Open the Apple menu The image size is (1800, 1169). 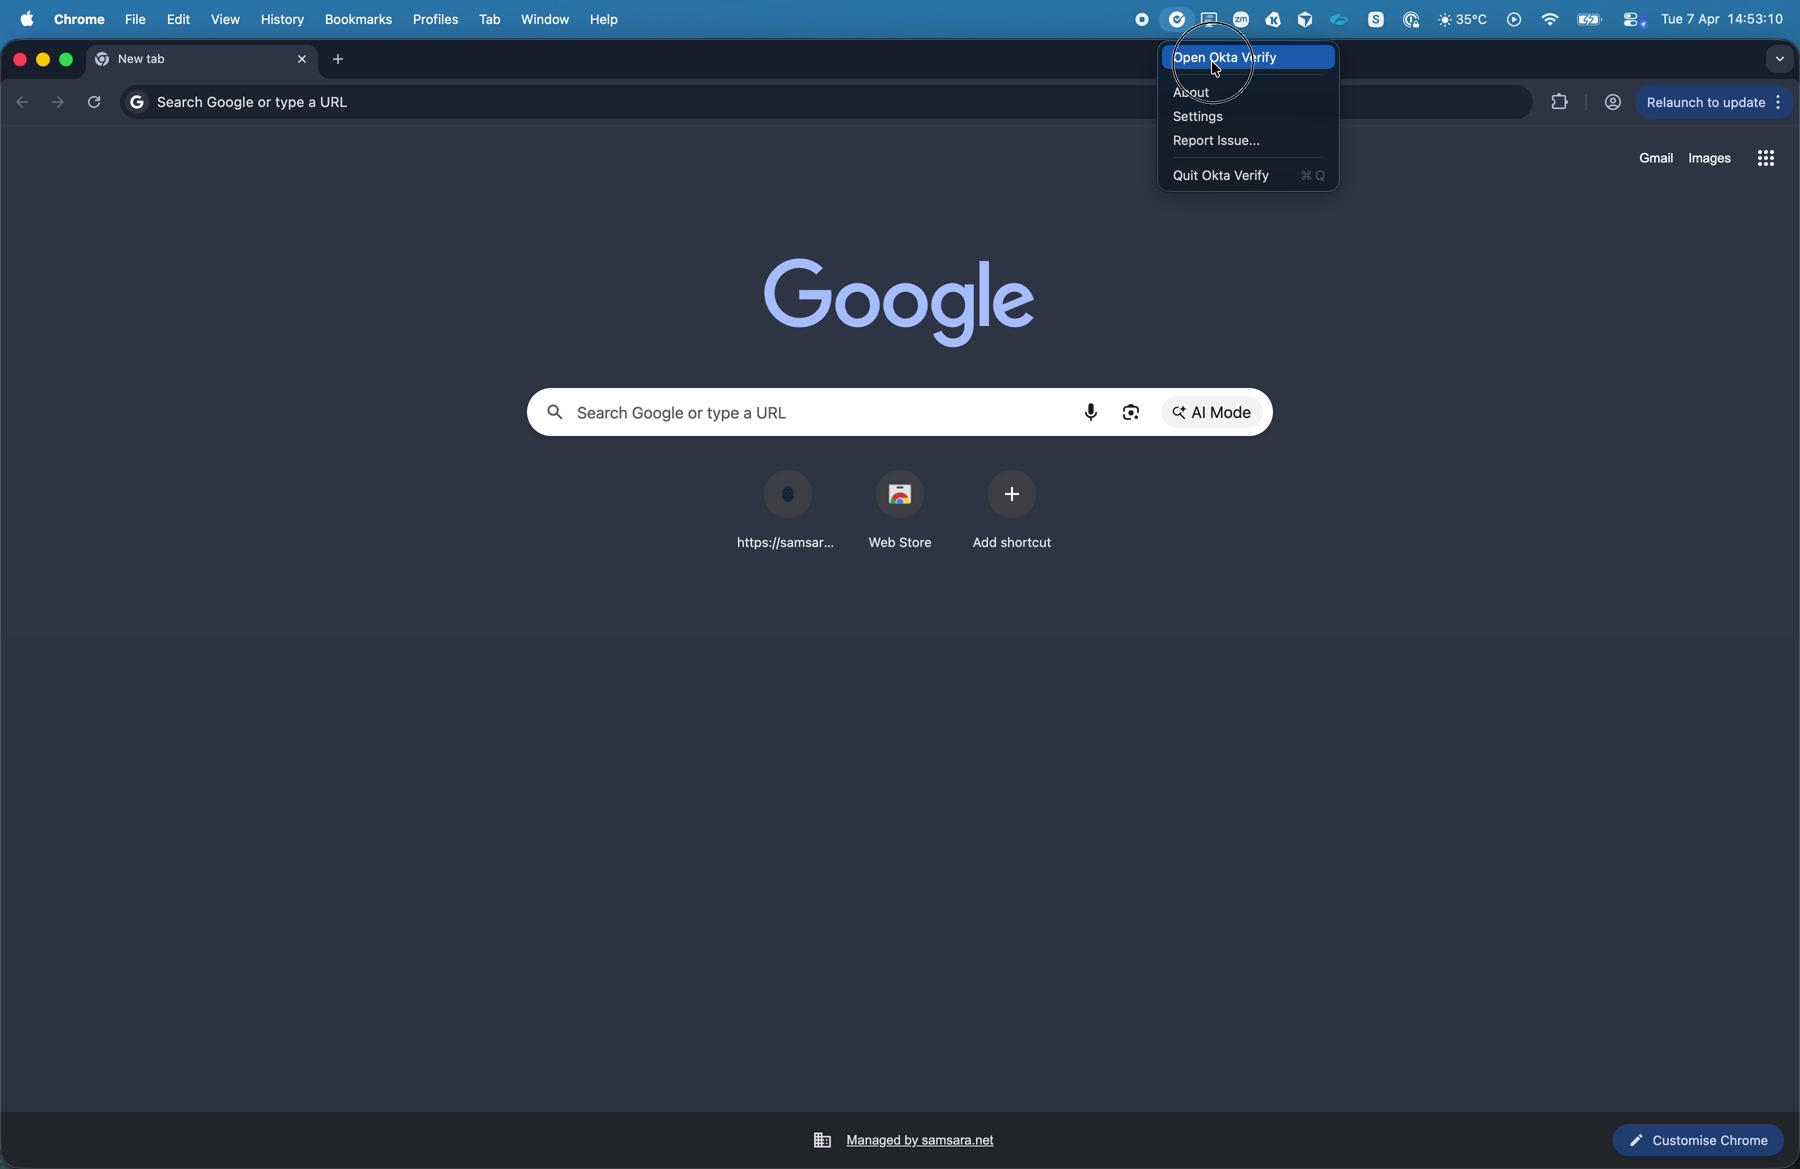tap(27, 19)
